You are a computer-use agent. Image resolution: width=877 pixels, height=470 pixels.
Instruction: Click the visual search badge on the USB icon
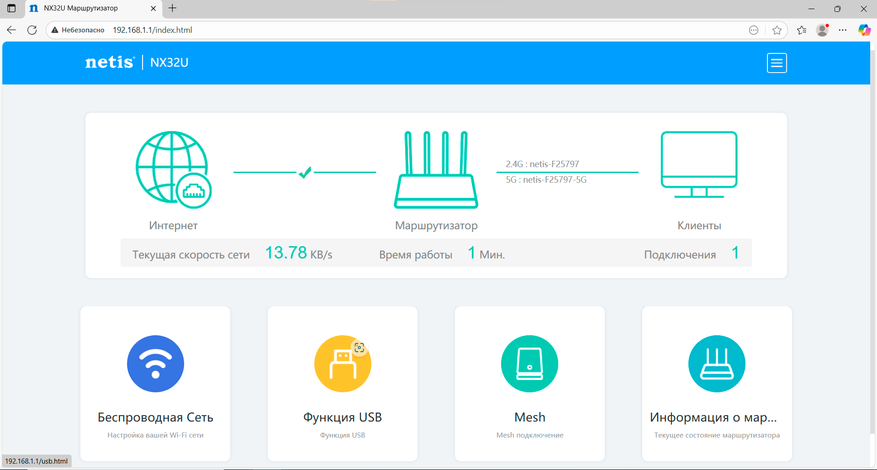coord(359,347)
